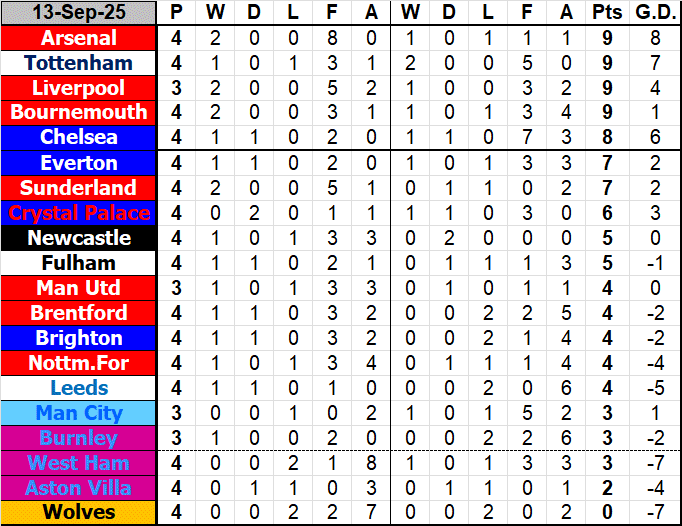The height and width of the screenshot is (526, 682).
Task: Click the G.D. column header
Action: [x=654, y=13]
